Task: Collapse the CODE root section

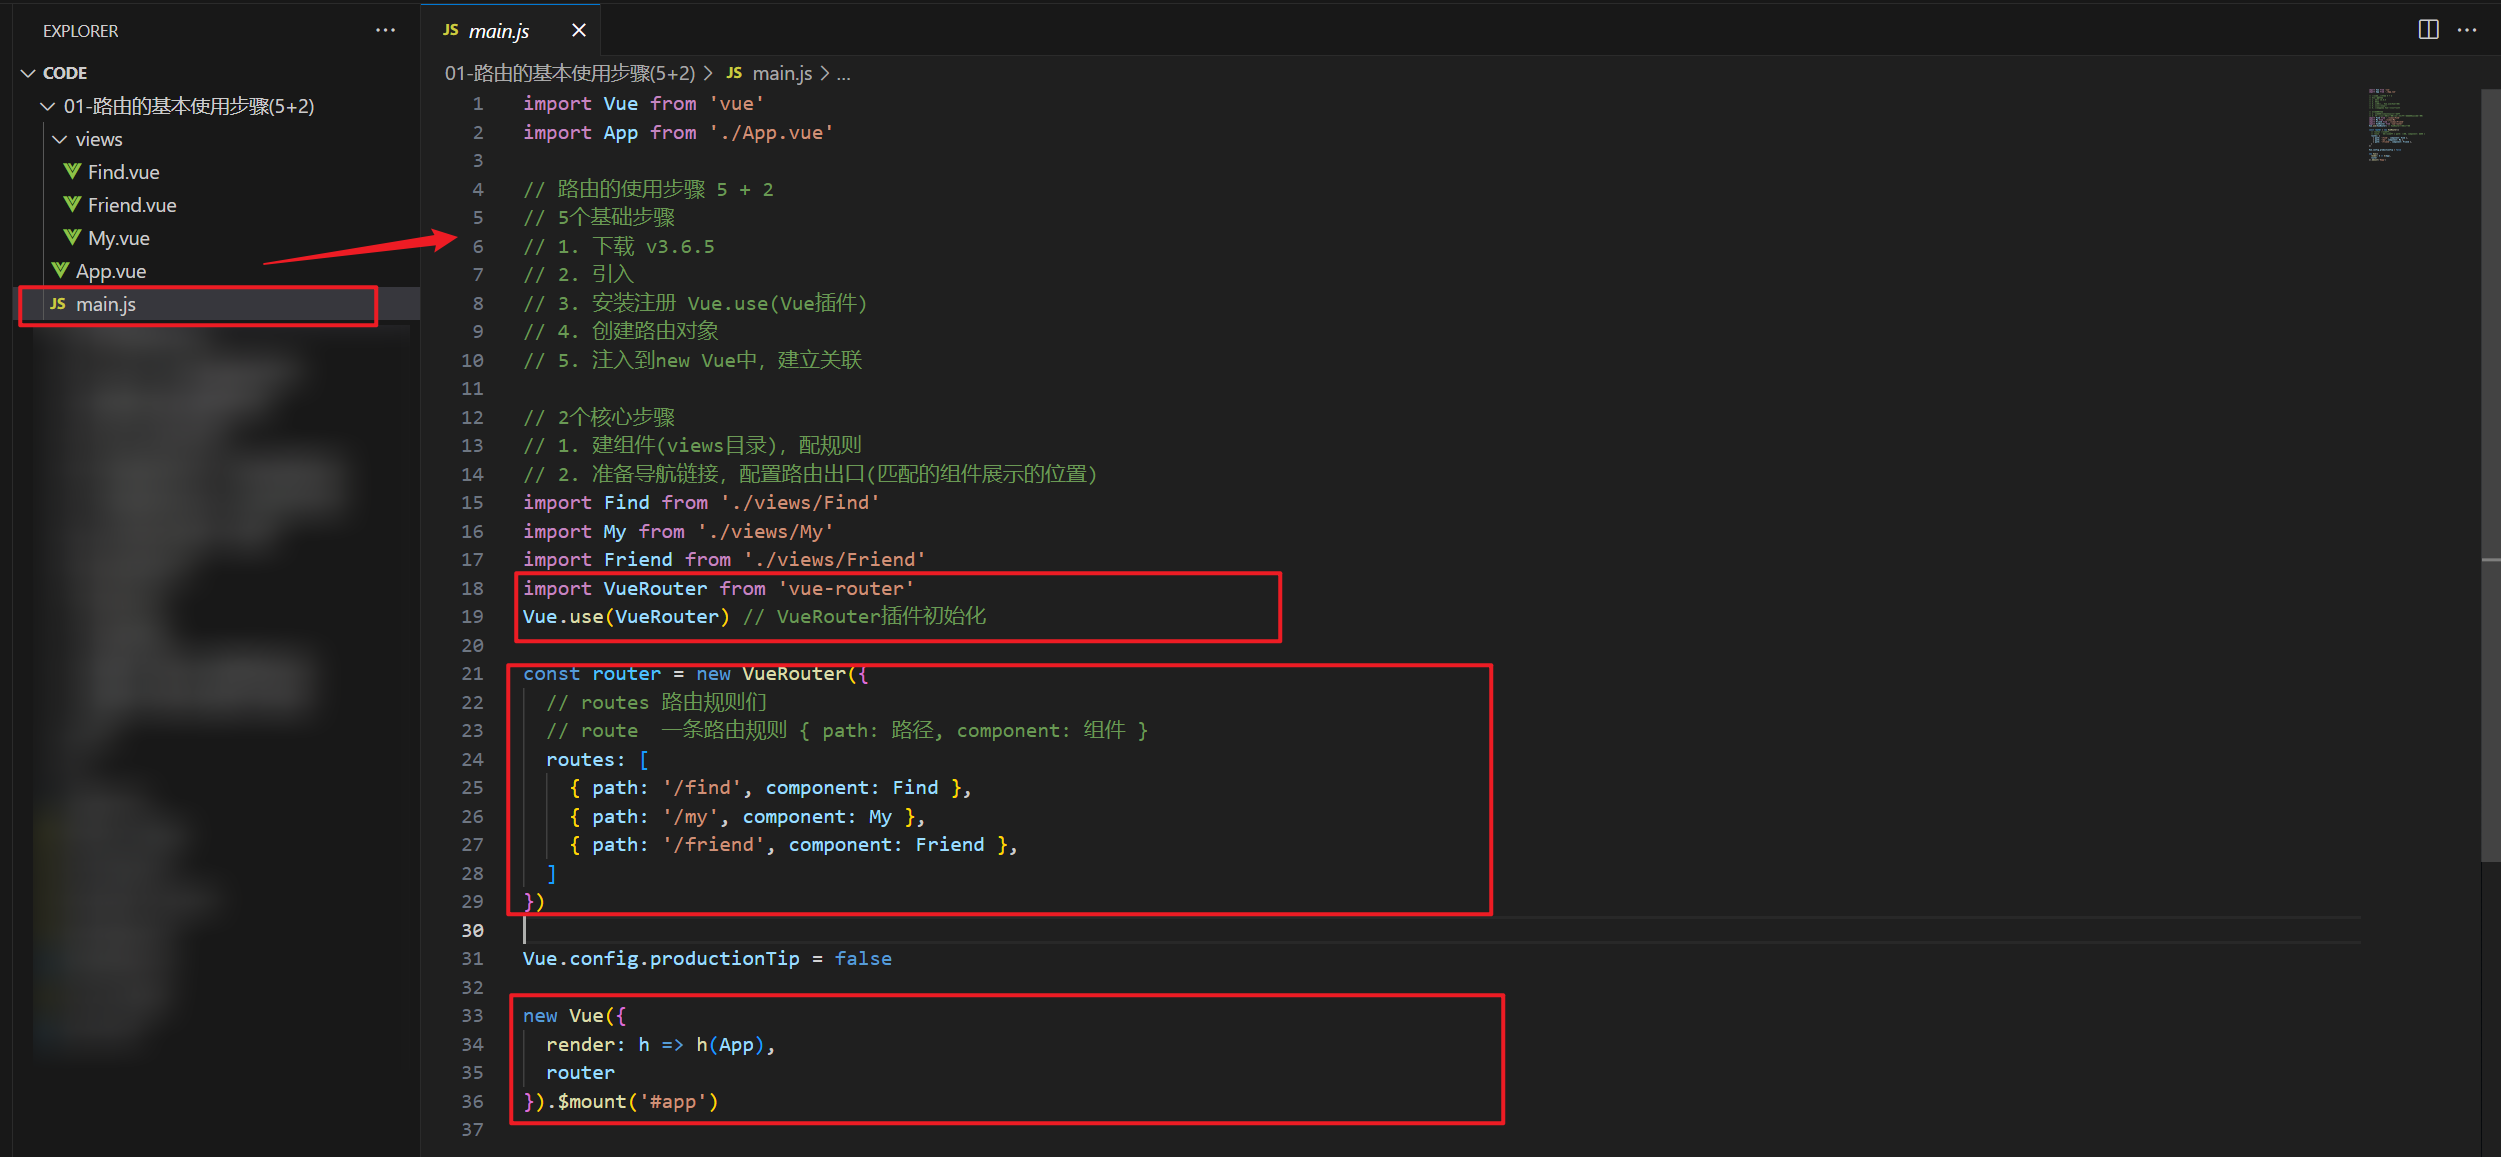Action: pyautogui.click(x=28, y=73)
